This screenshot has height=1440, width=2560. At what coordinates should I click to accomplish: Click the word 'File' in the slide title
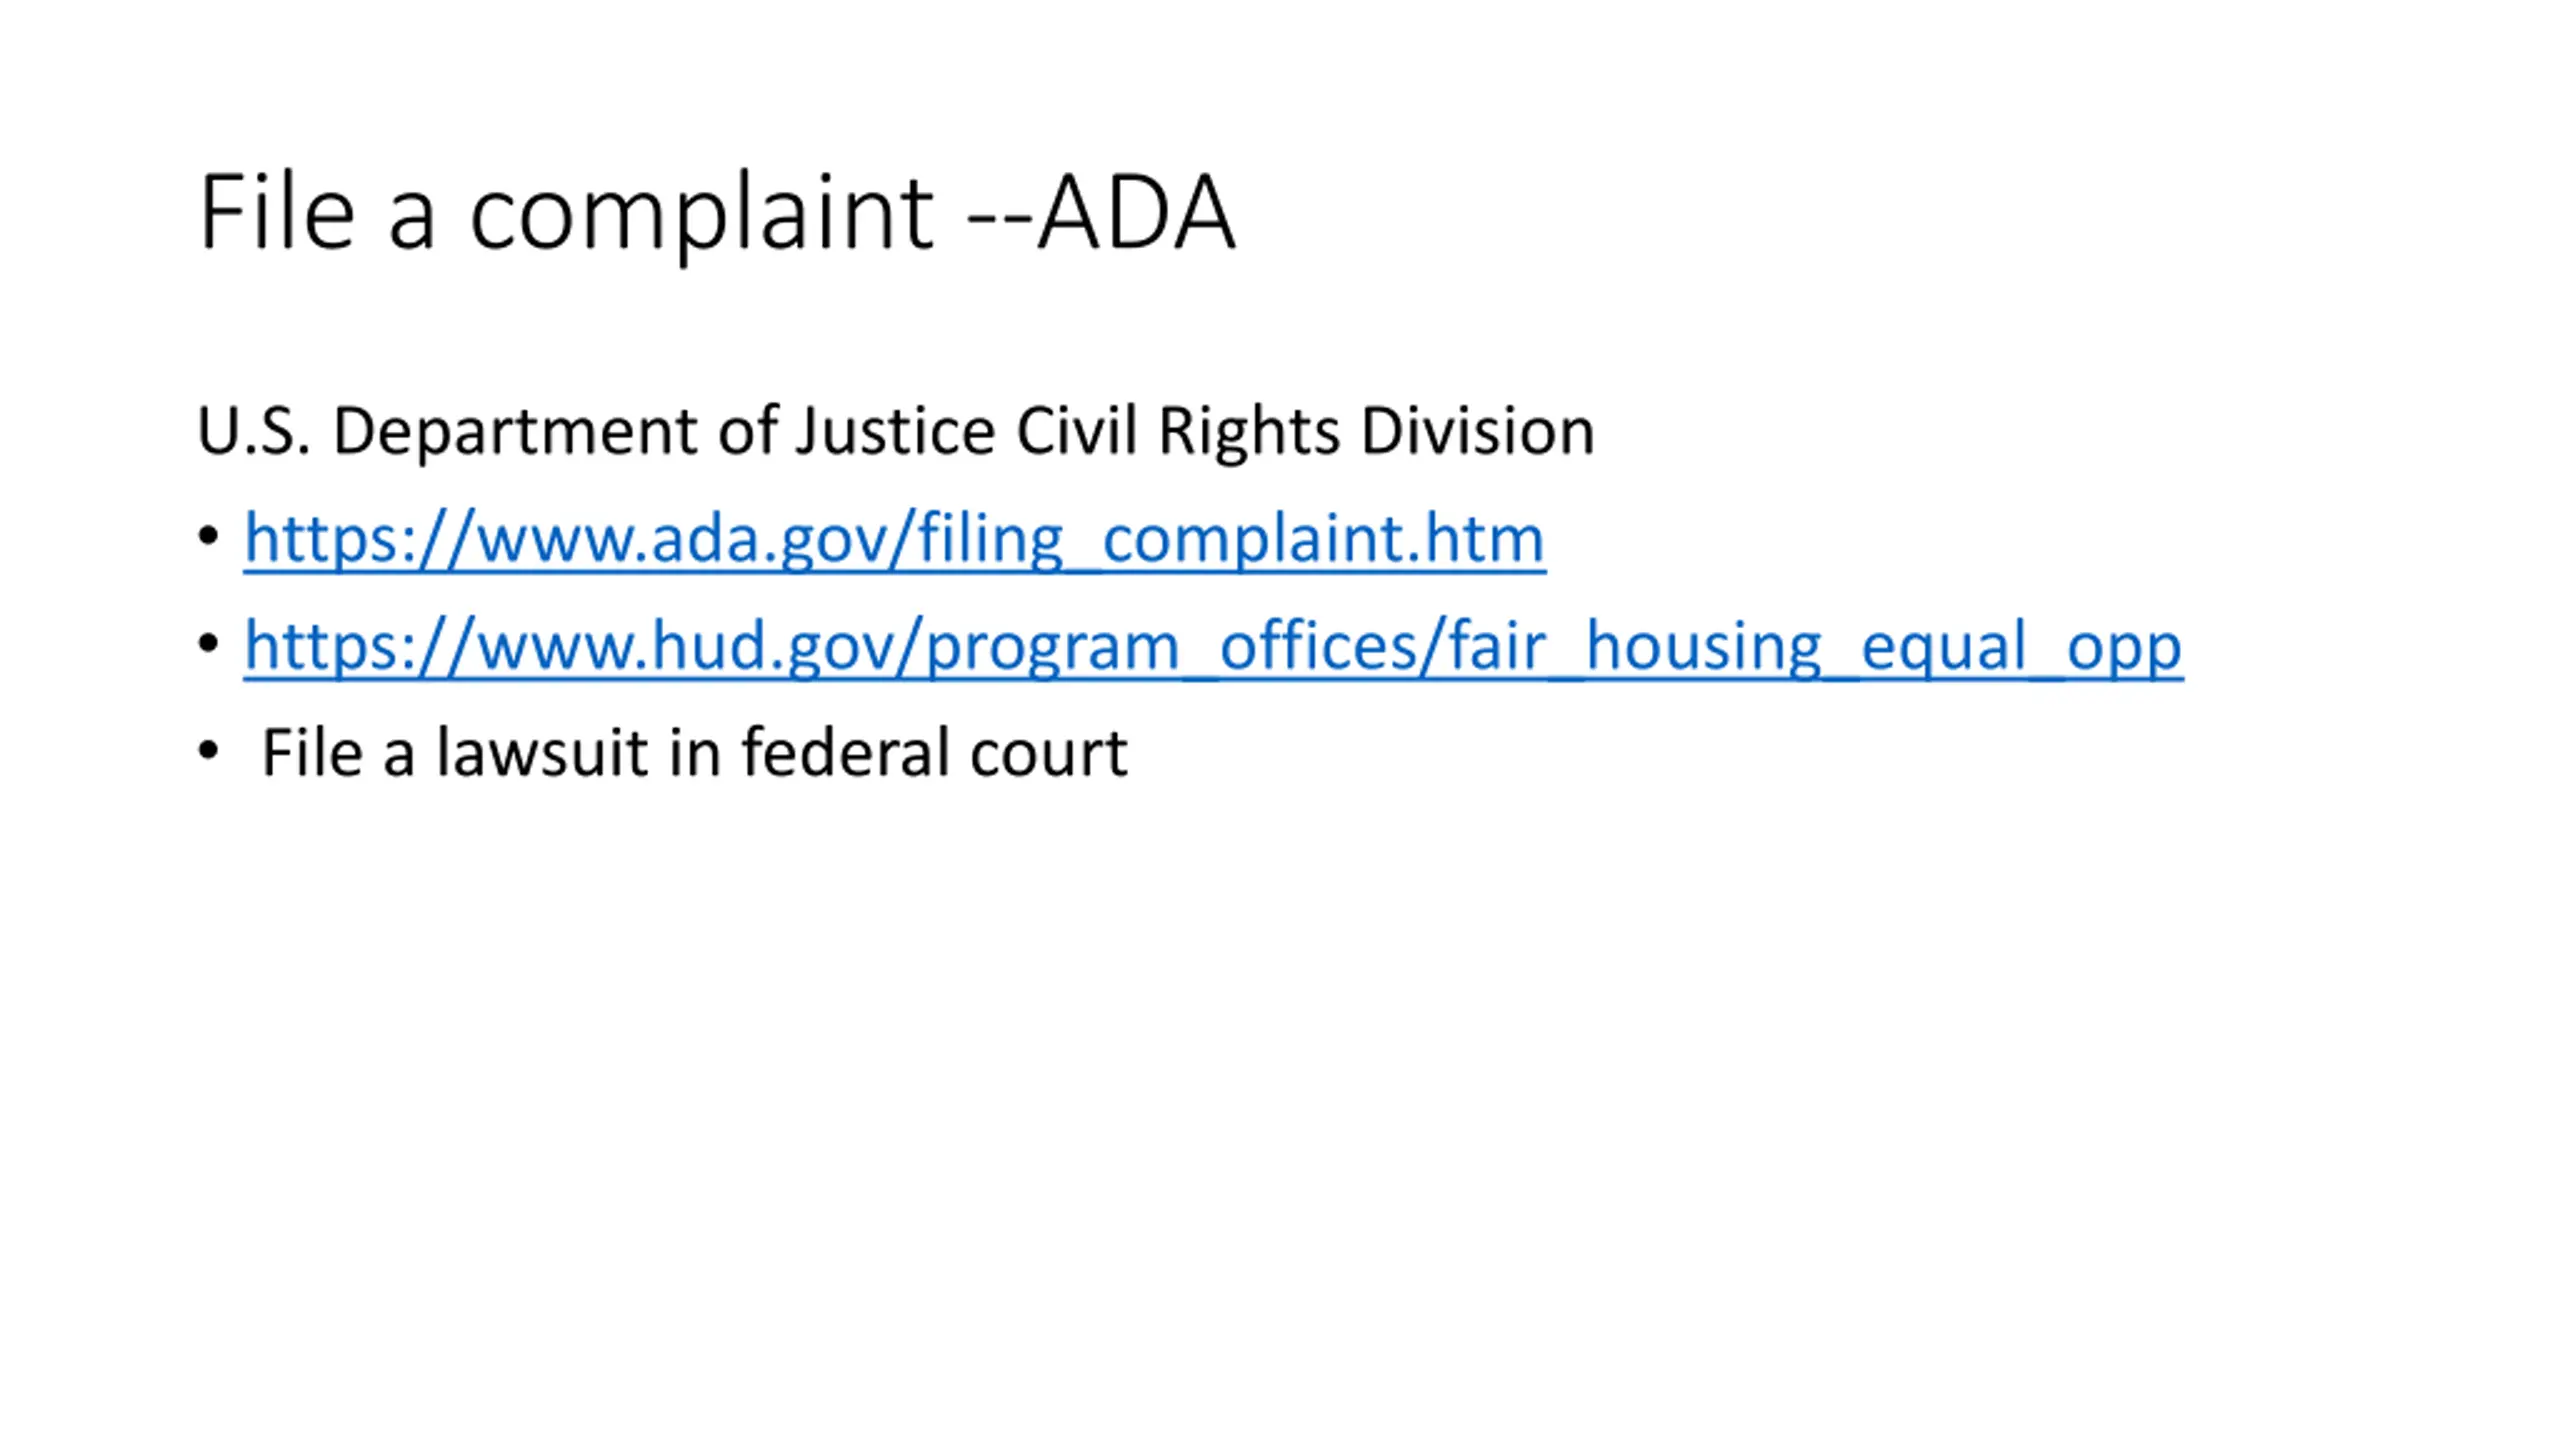point(277,212)
